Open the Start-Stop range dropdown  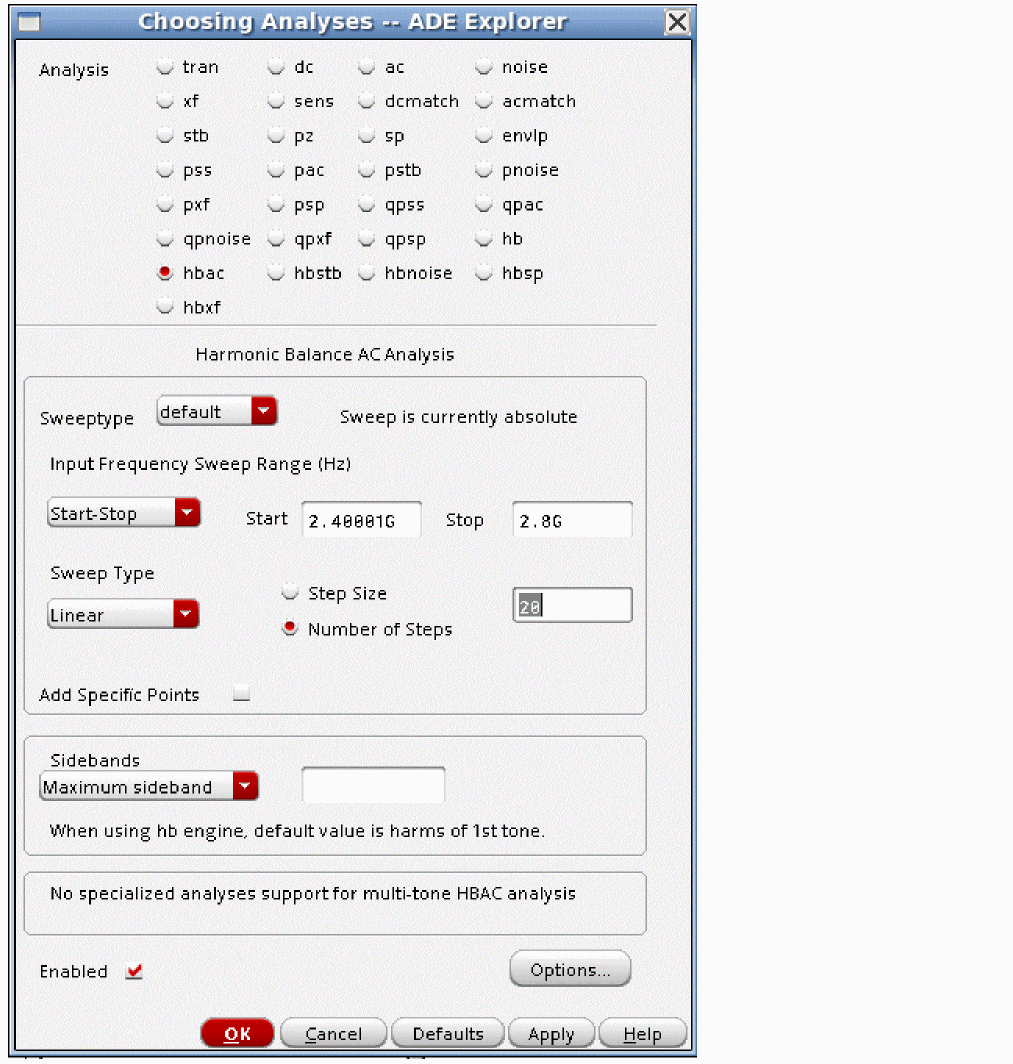coord(123,513)
